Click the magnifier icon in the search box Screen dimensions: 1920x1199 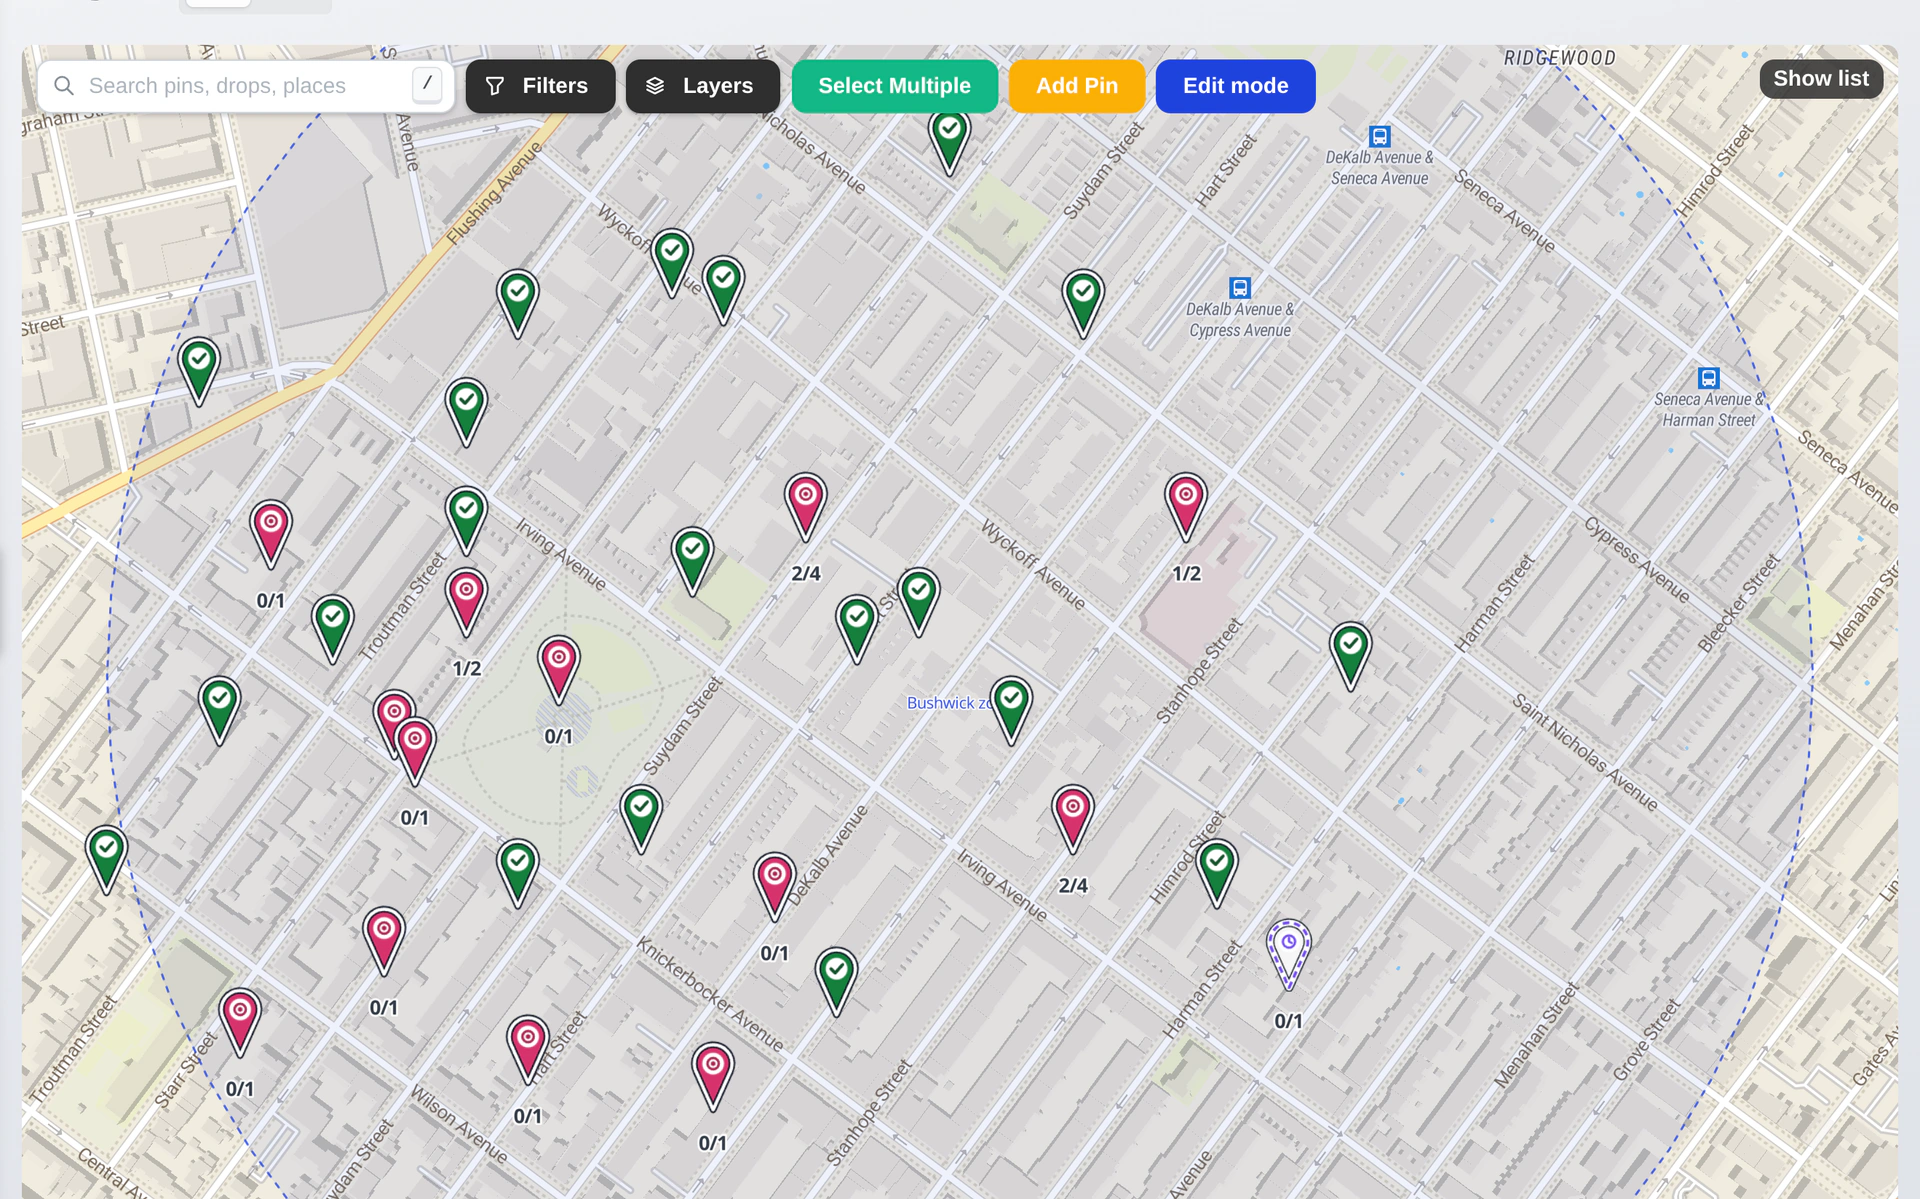(x=64, y=86)
